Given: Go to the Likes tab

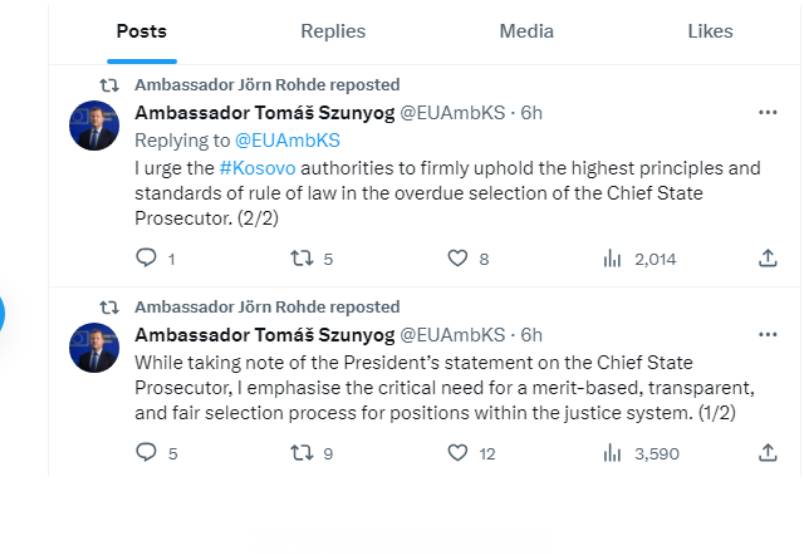Looking at the screenshot, I should coord(710,31).
